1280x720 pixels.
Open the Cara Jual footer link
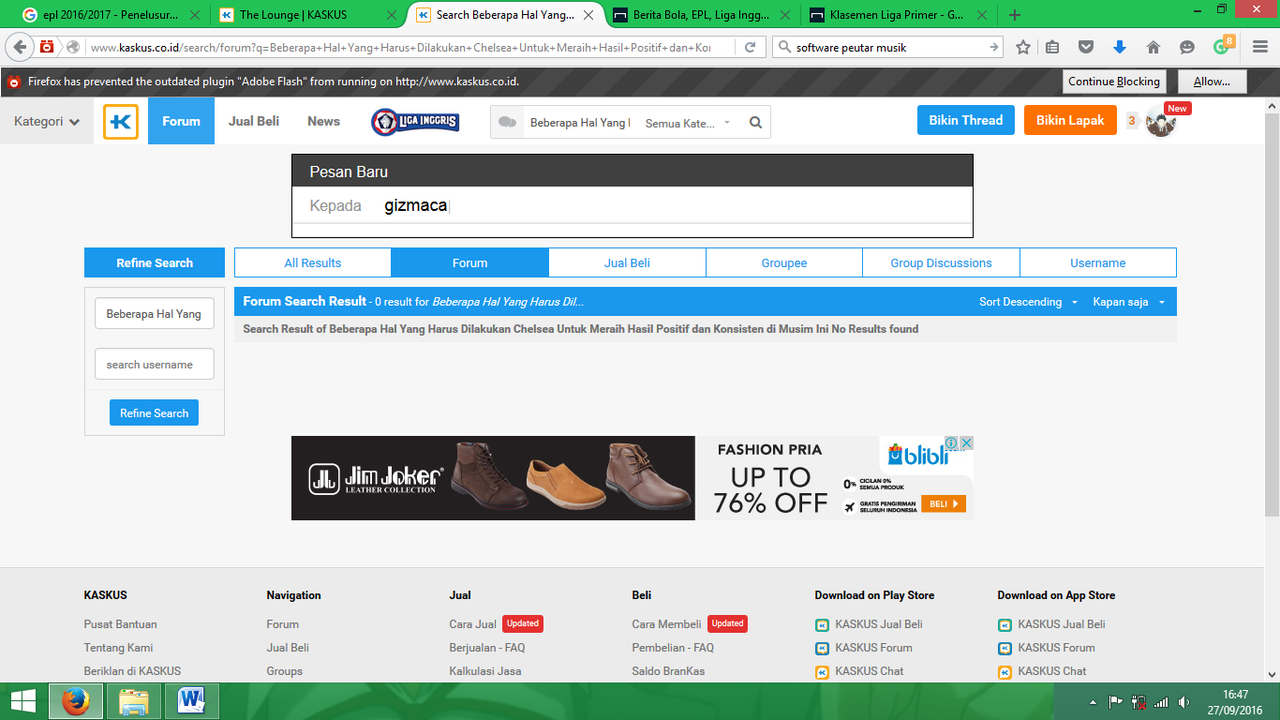[472, 624]
